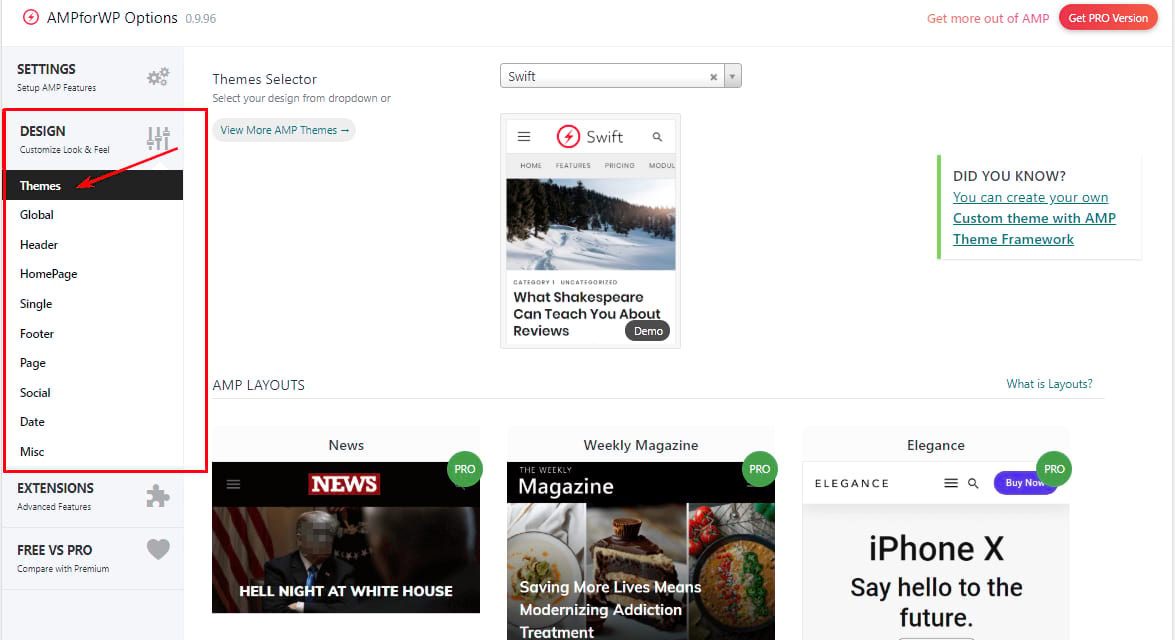Click the PRO badge on Weekly Magazine
Image resolution: width=1175 pixels, height=640 pixels.
[759, 469]
